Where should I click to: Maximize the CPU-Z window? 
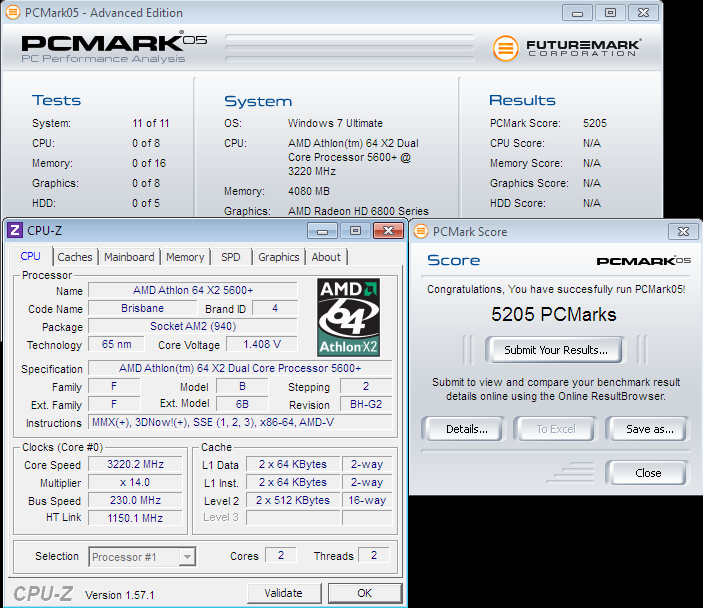(x=355, y=231)
